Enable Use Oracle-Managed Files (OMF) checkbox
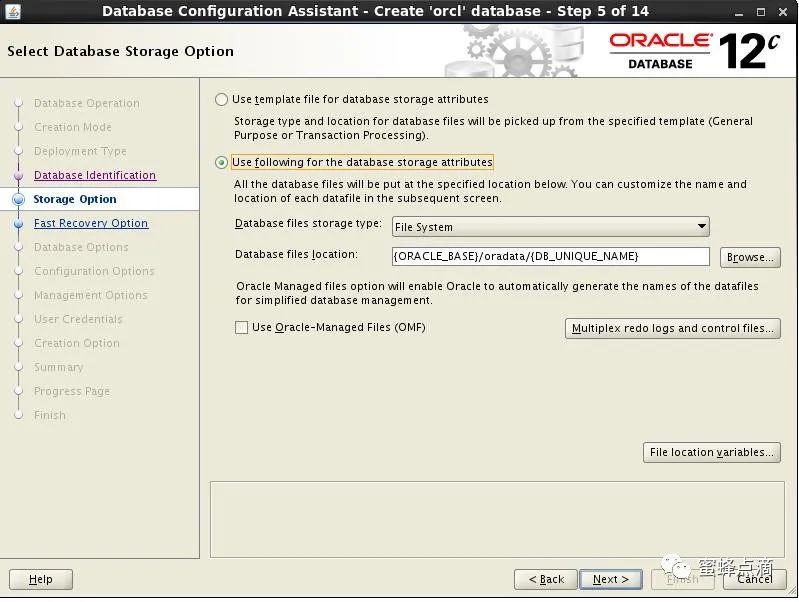The width and height of the screenshot is (799, 602). [242, 327]
